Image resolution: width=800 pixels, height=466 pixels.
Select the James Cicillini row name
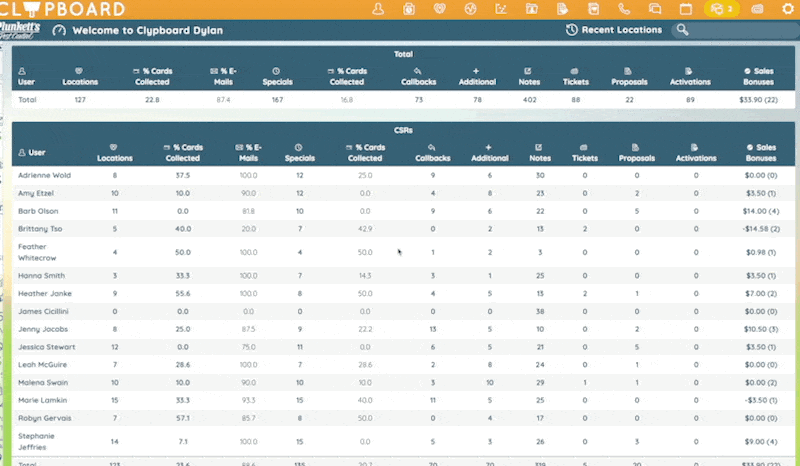click(x=43, y=311)
